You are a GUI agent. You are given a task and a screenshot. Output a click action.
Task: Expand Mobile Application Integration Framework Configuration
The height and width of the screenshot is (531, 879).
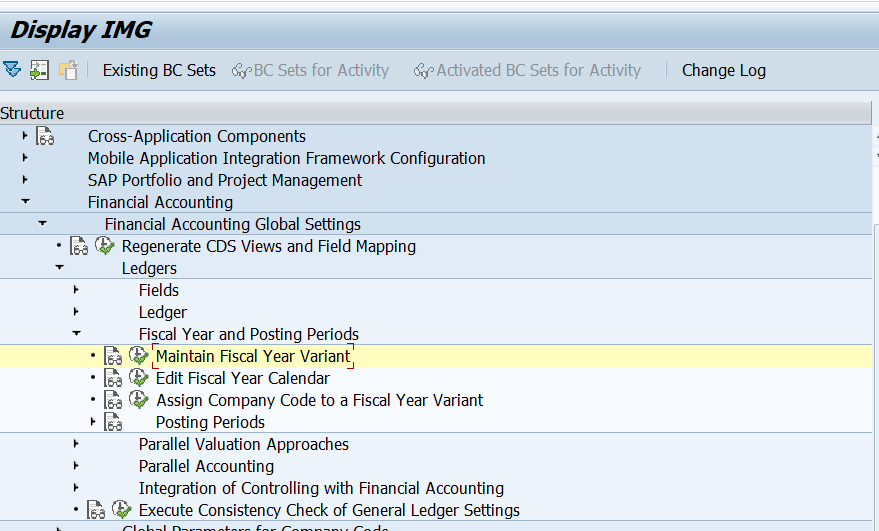pyautogui.click(x=25, y=158)
